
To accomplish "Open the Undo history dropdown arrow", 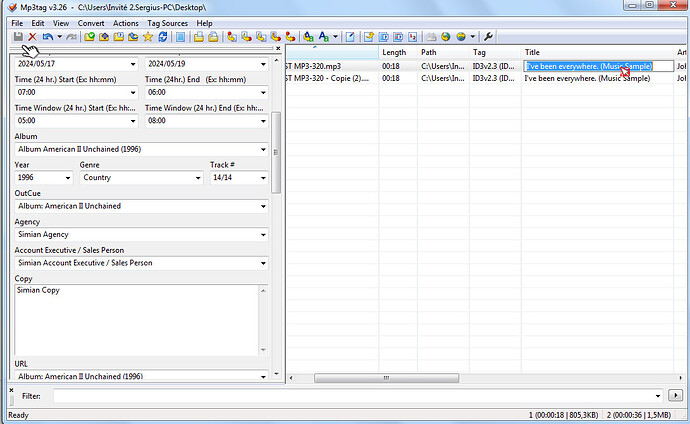I will click(x=59, y=37).
